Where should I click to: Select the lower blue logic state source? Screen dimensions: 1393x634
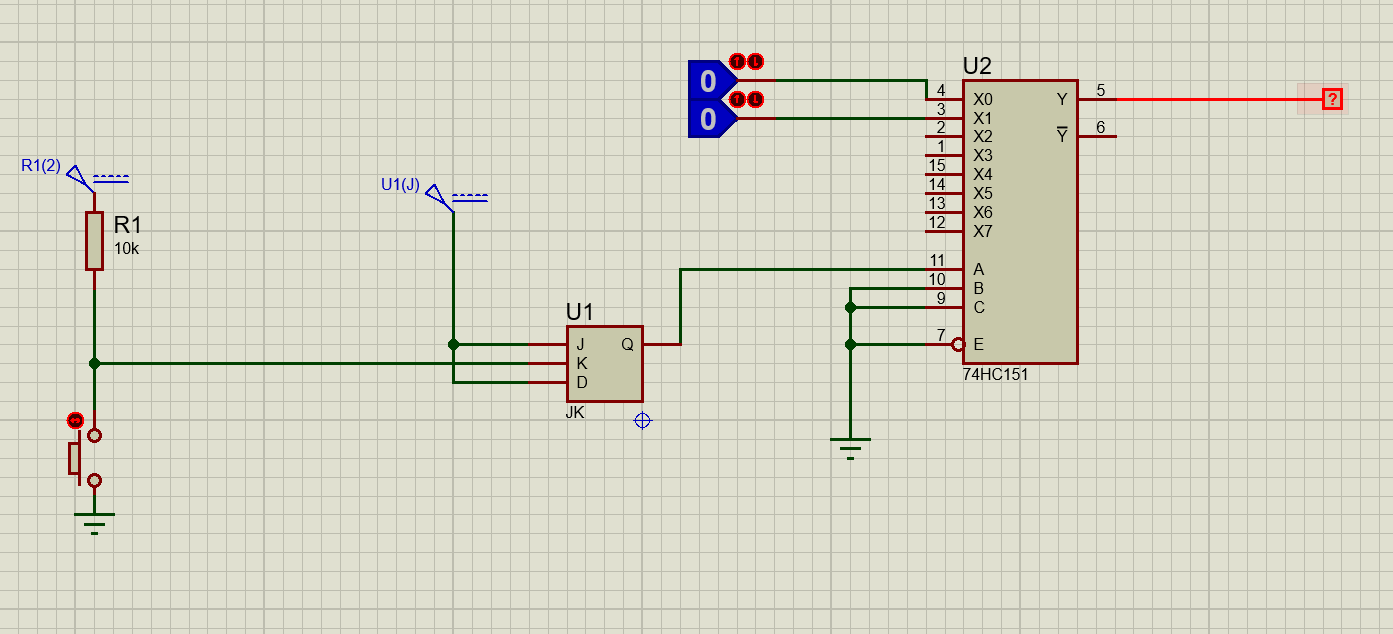(711, 118)
